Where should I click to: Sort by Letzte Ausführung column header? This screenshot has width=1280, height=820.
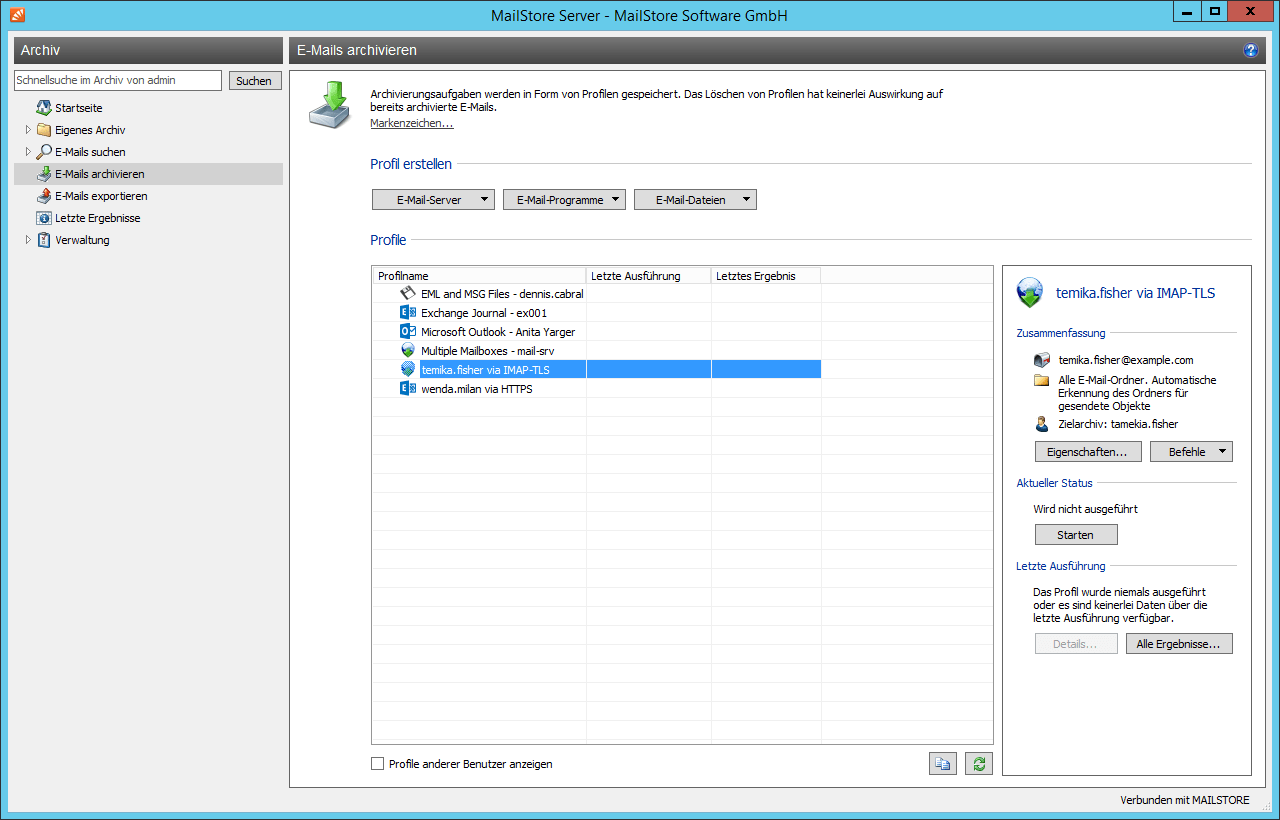649,276
